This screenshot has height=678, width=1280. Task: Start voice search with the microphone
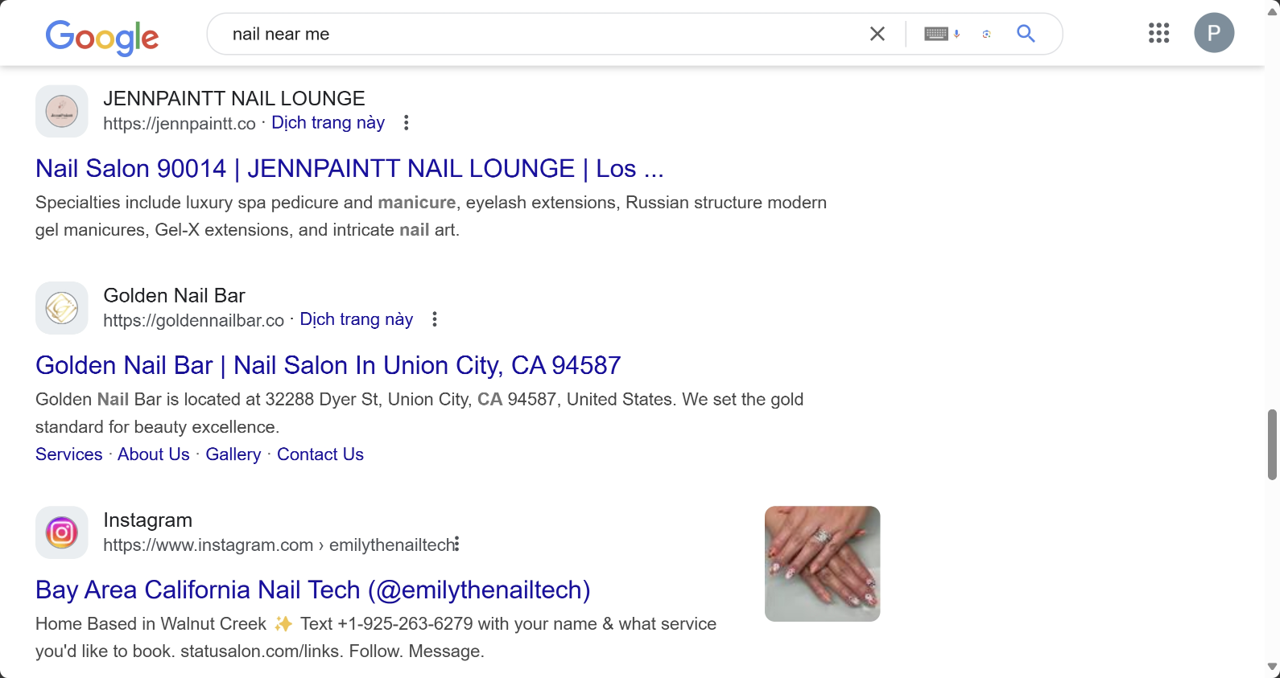pyautogui.click(x=957, y=34)
